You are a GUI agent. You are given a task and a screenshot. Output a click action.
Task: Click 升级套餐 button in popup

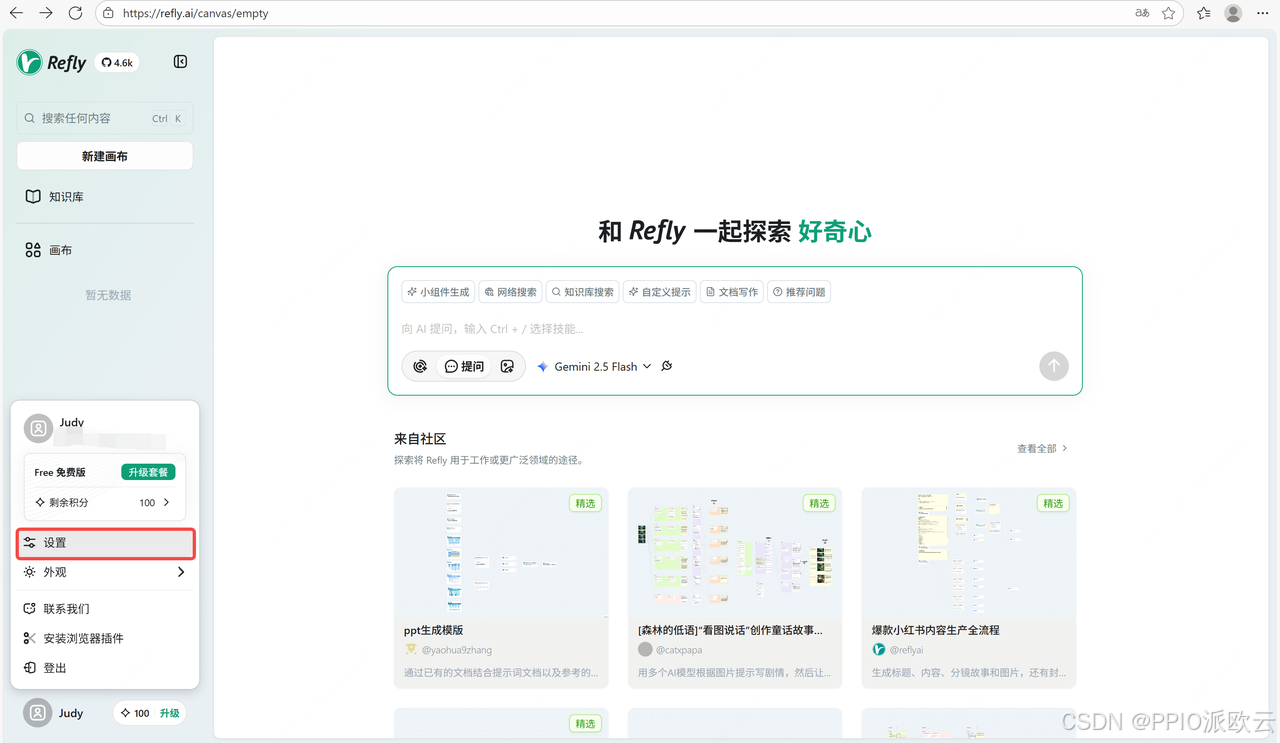click(148, 472)
